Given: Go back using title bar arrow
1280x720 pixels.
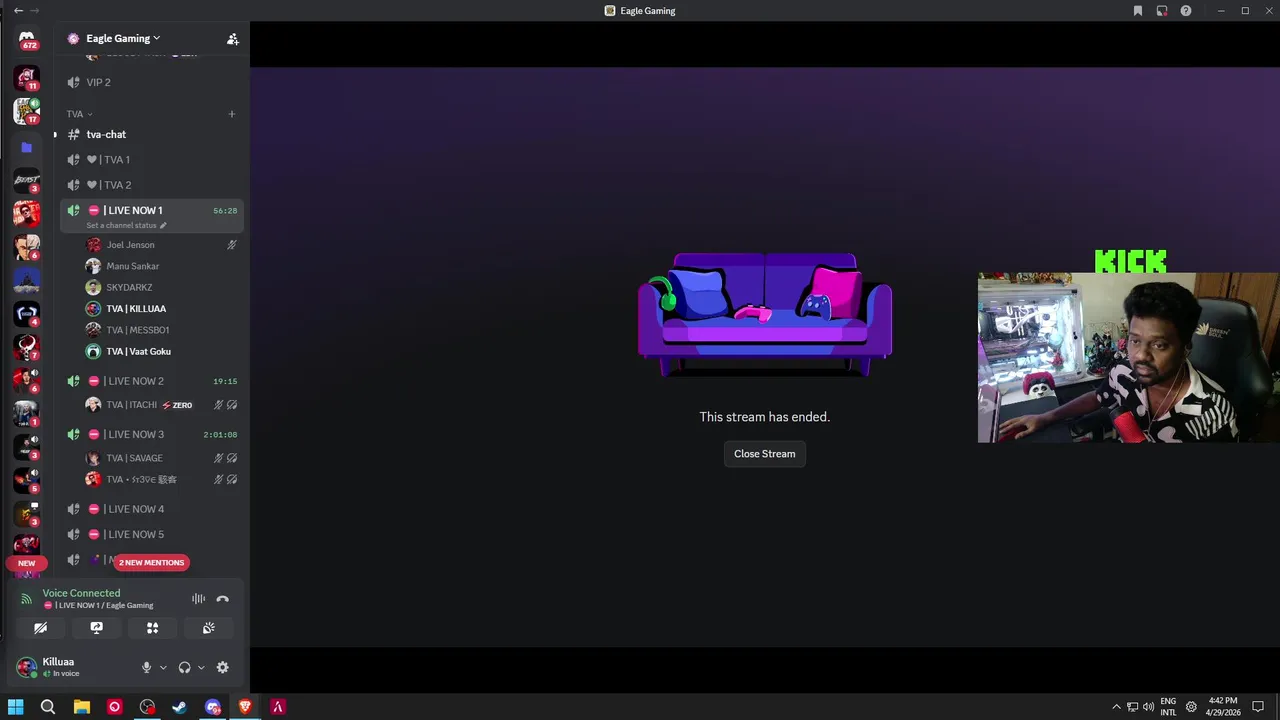Looking at the screenshot, I should click(x=18, y=10).
